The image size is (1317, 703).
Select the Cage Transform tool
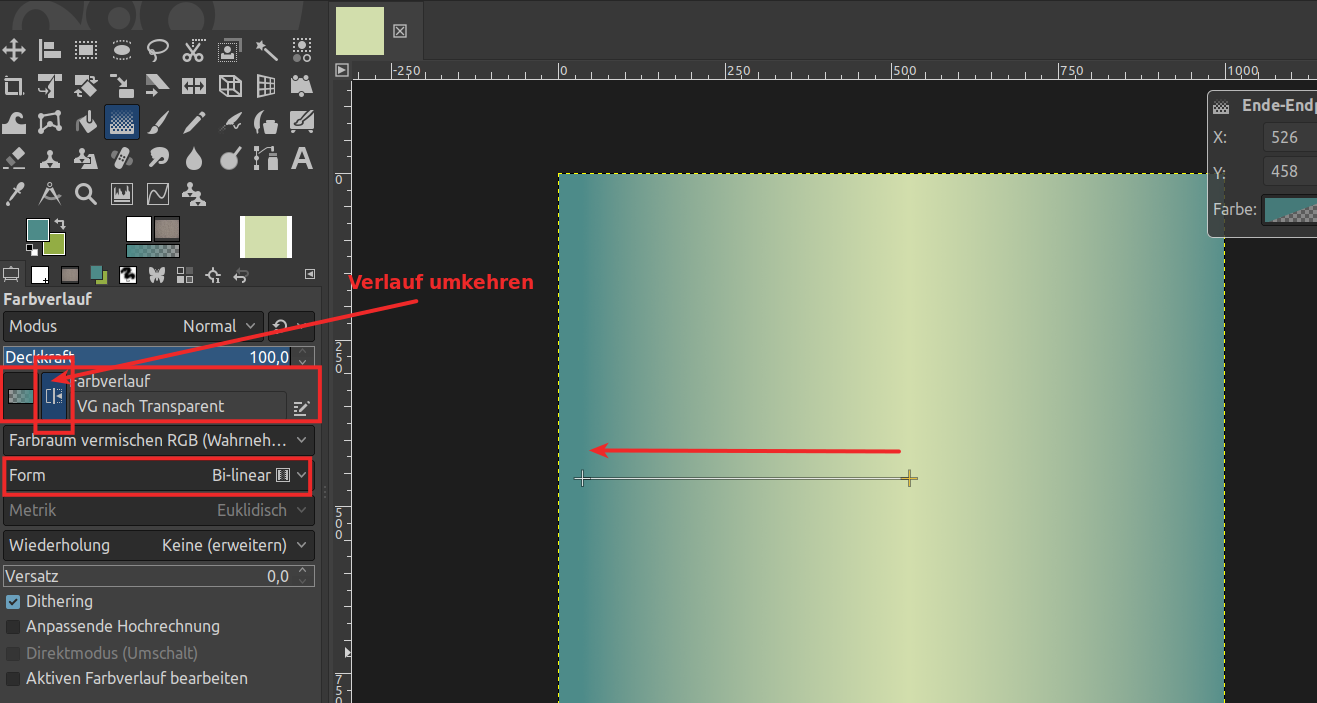click(x=50, y=122)
